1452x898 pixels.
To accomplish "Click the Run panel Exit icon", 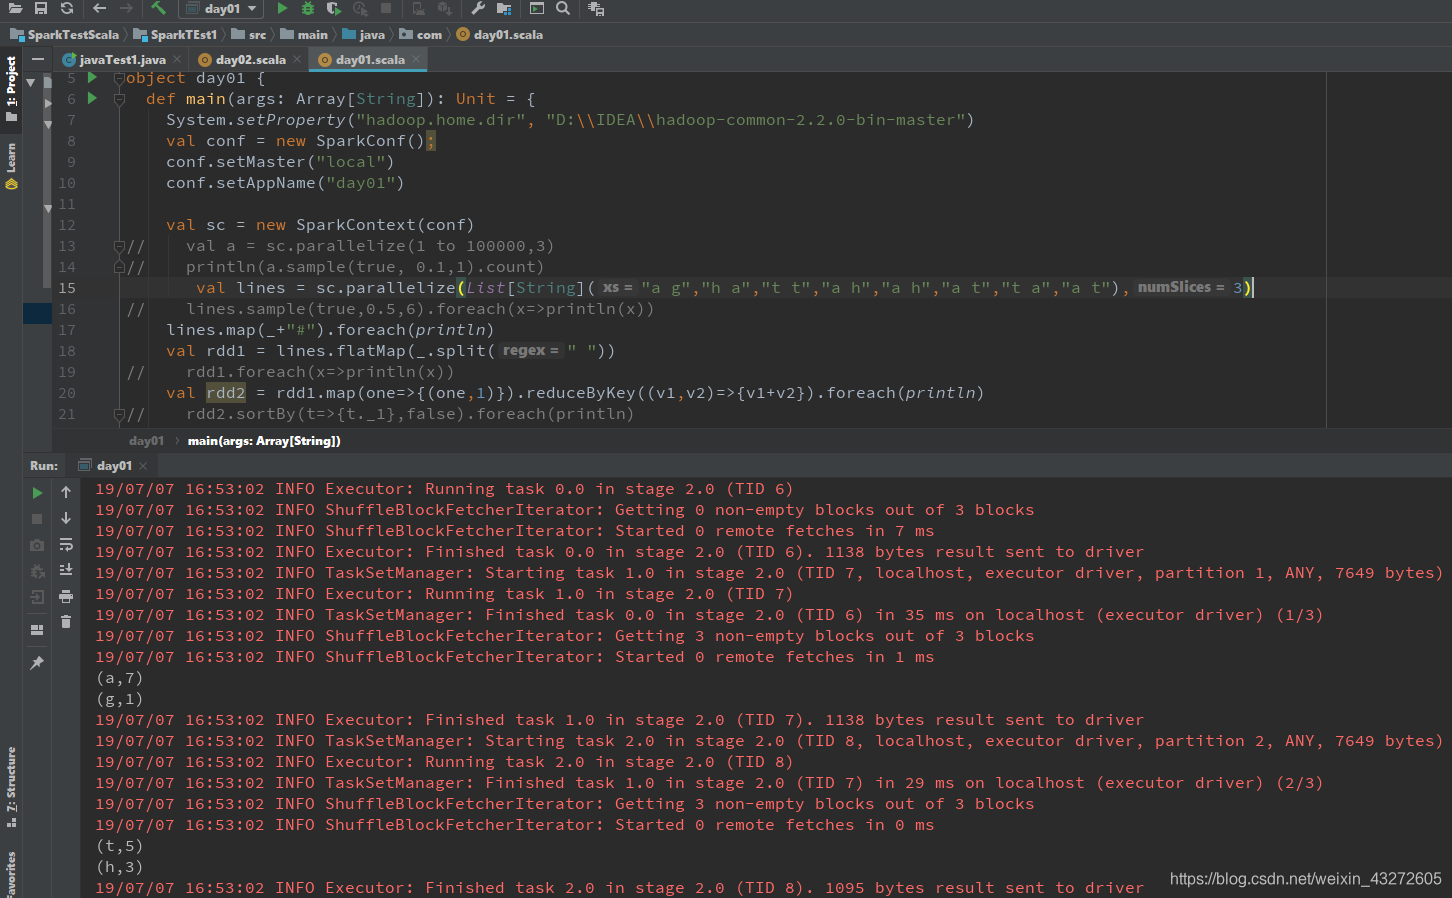I will 37,597.
